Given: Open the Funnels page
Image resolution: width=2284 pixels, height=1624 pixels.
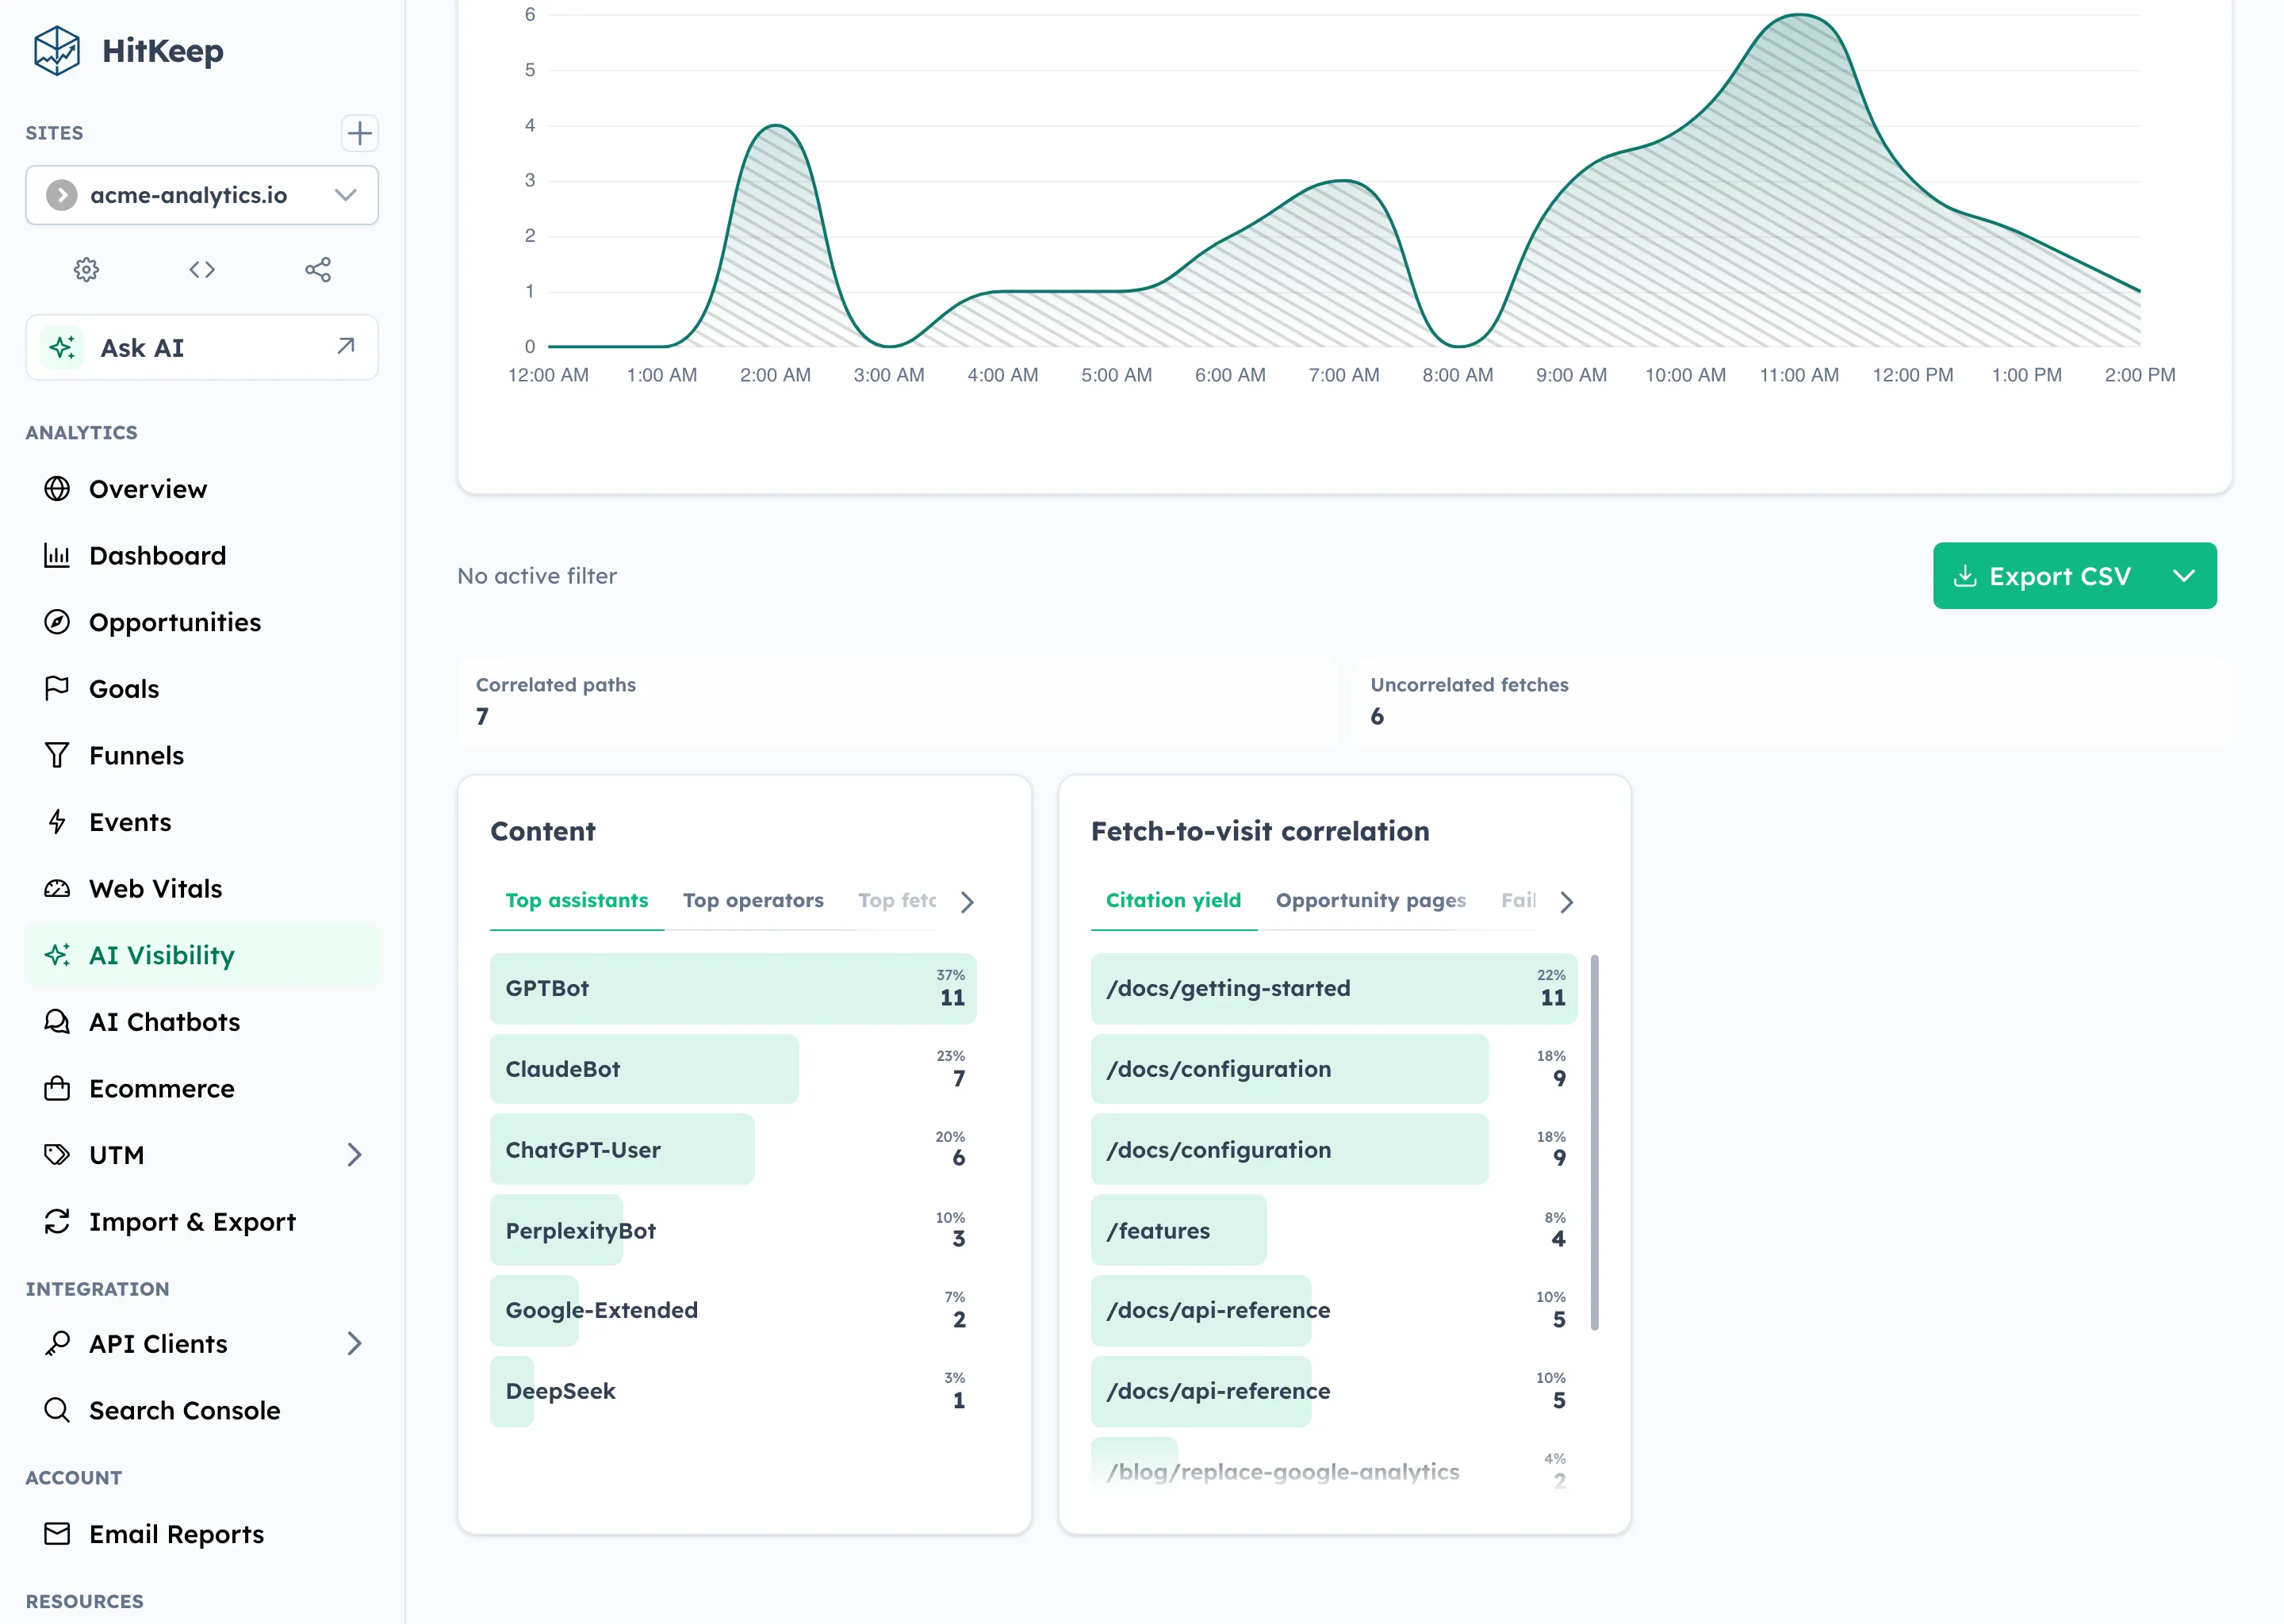Looking at the screenshot, I should point(202,755).
